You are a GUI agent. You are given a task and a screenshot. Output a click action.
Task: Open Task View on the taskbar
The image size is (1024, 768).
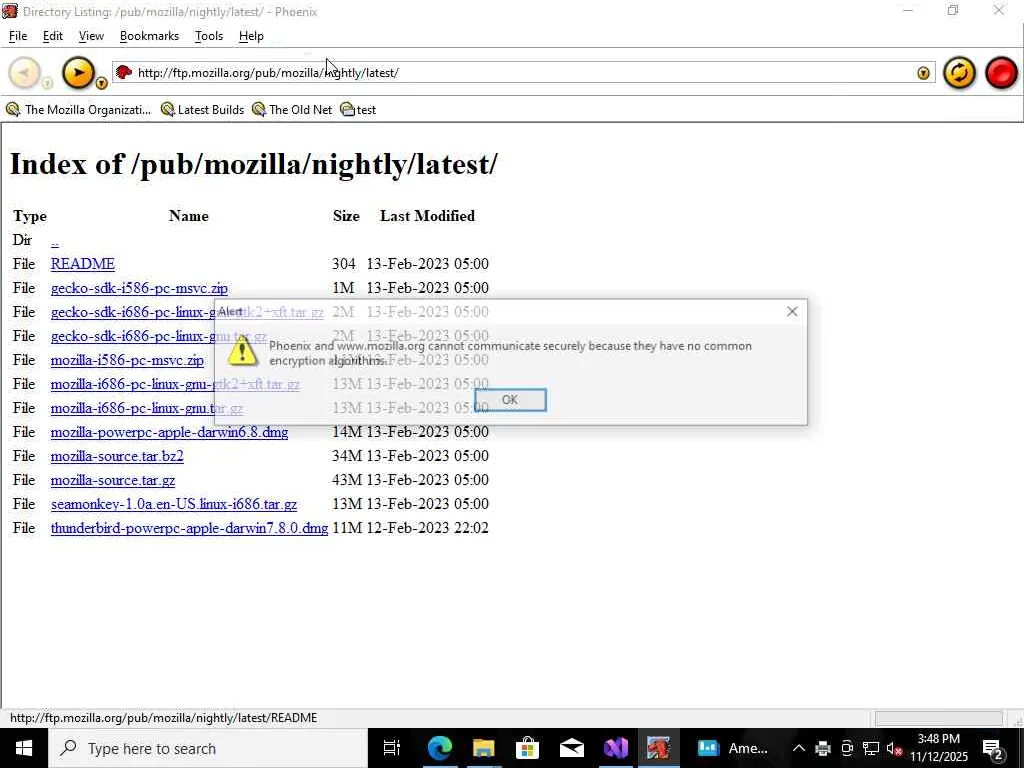(x=392, y=748)
